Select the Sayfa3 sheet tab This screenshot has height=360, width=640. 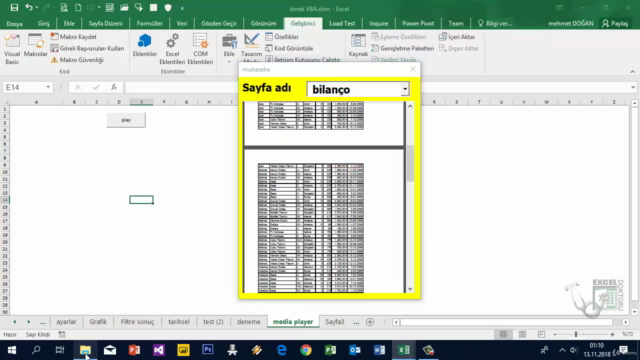click(335, 322)
